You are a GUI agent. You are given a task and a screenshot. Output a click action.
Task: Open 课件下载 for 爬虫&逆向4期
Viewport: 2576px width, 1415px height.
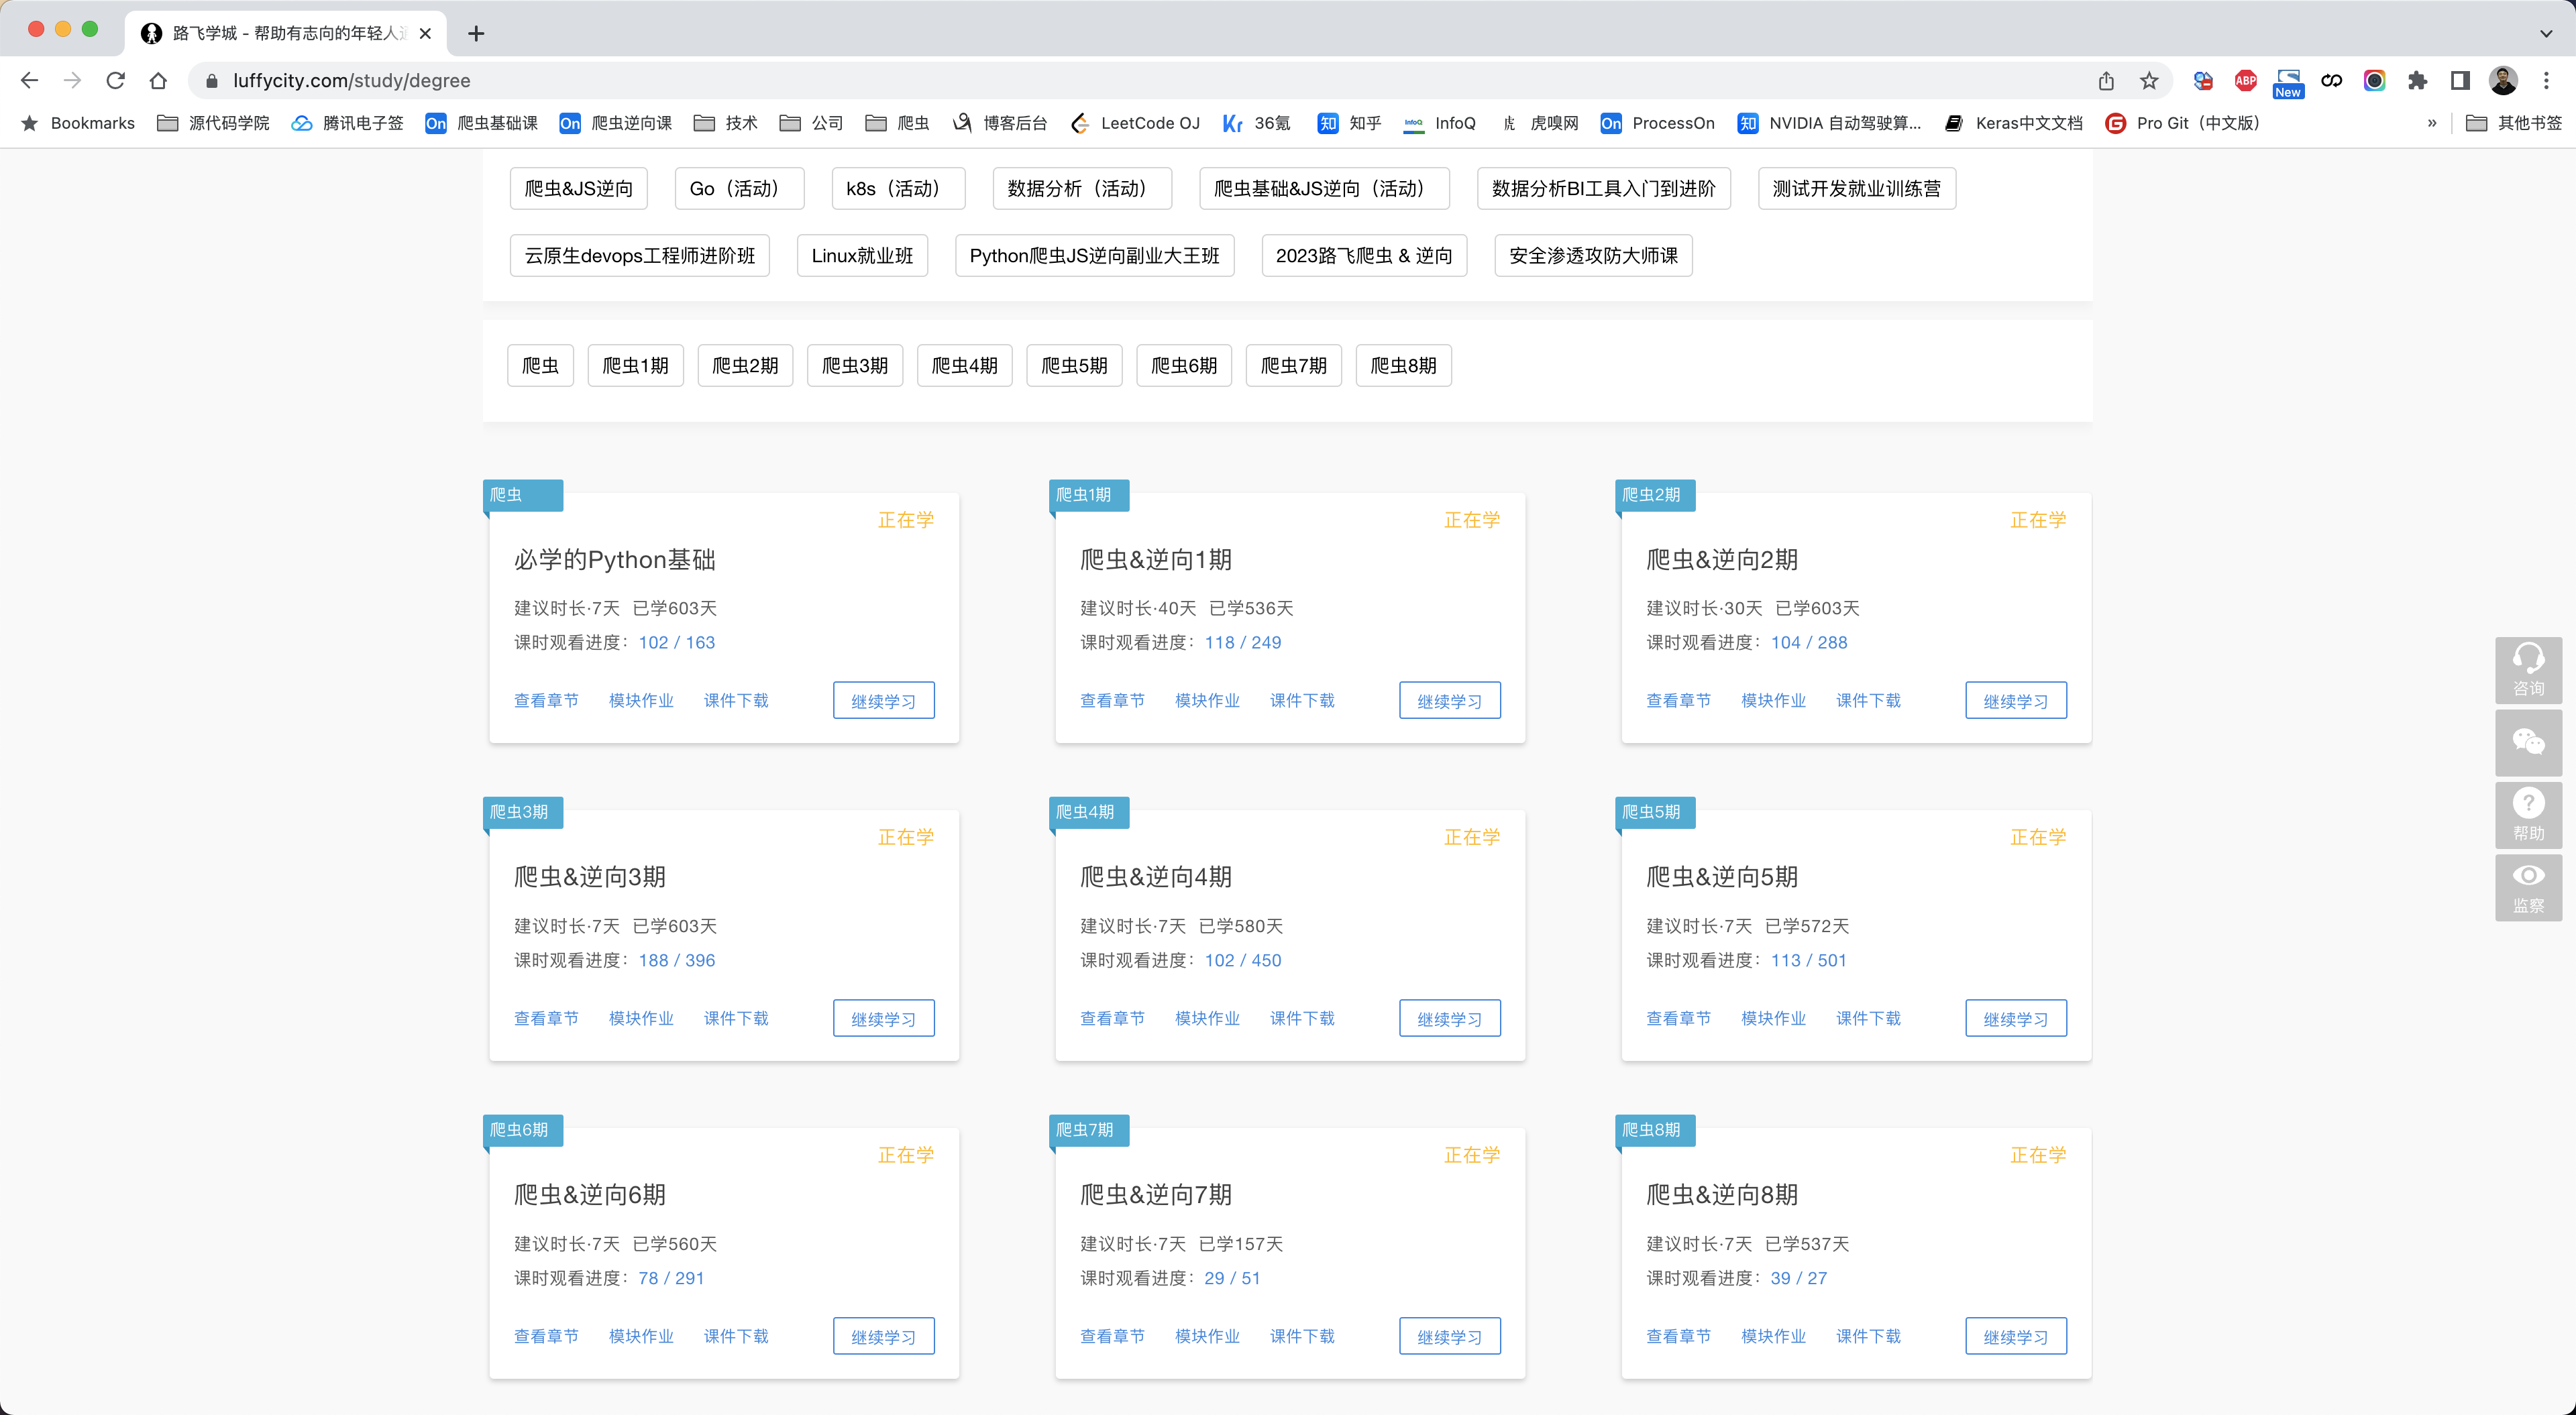click(x=1302, y=1018)
